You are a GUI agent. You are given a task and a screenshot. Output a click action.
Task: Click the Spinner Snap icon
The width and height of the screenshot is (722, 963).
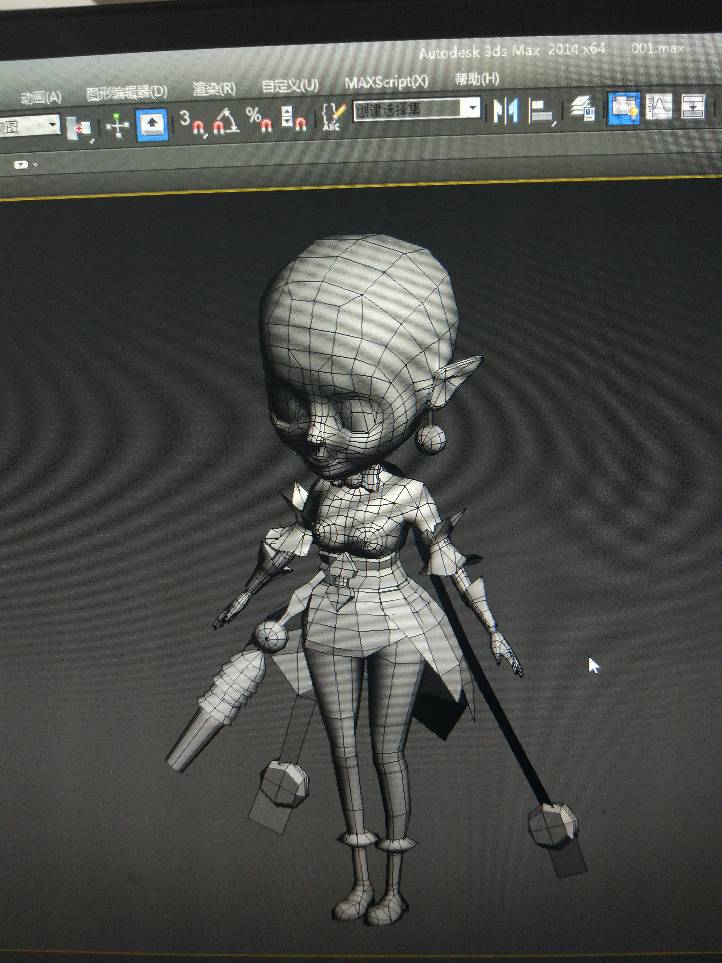coord(293,117)
